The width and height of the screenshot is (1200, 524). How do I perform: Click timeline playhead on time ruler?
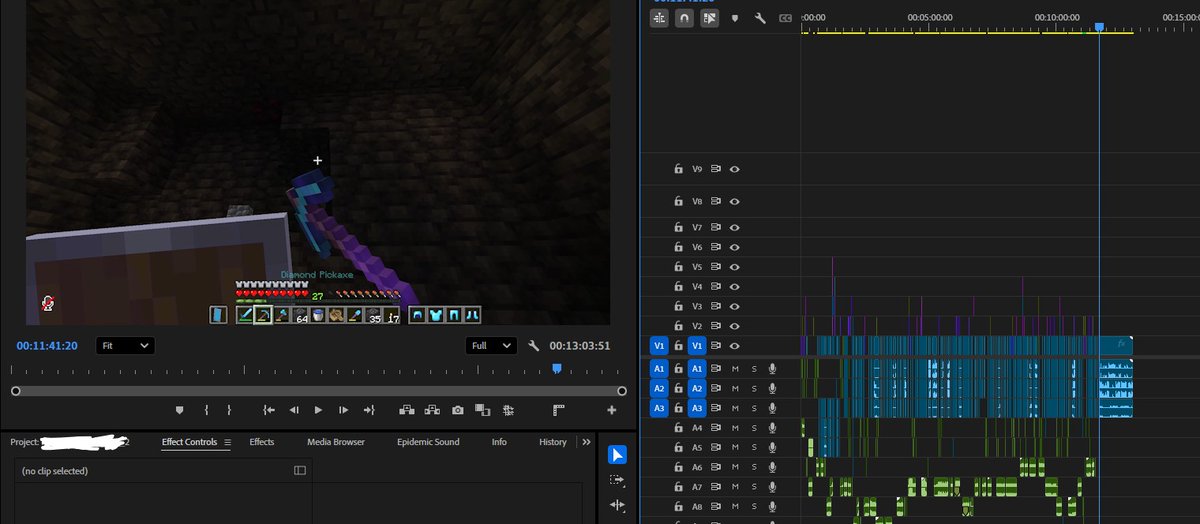tap(1099, 27)
